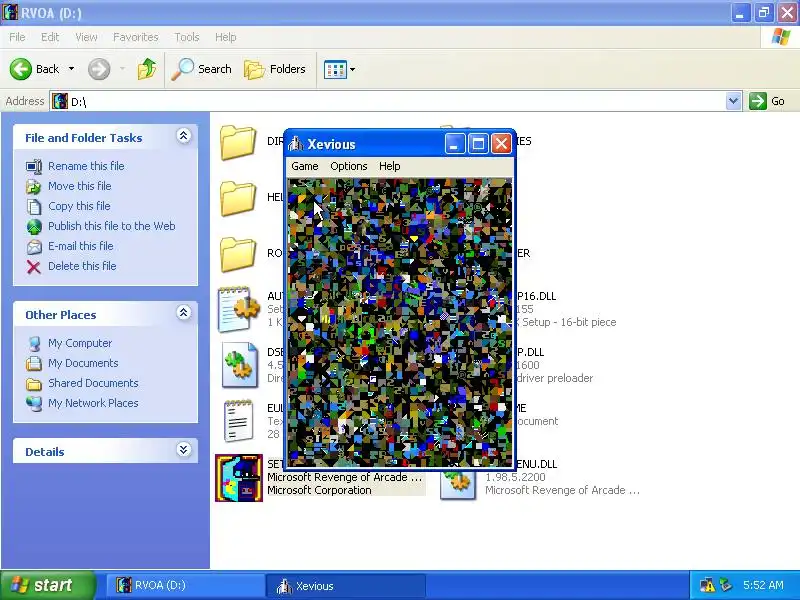This screenshot has width=800, height=600.
Task: Click the Windows flag logo
Action: click(x=781, y=37)
